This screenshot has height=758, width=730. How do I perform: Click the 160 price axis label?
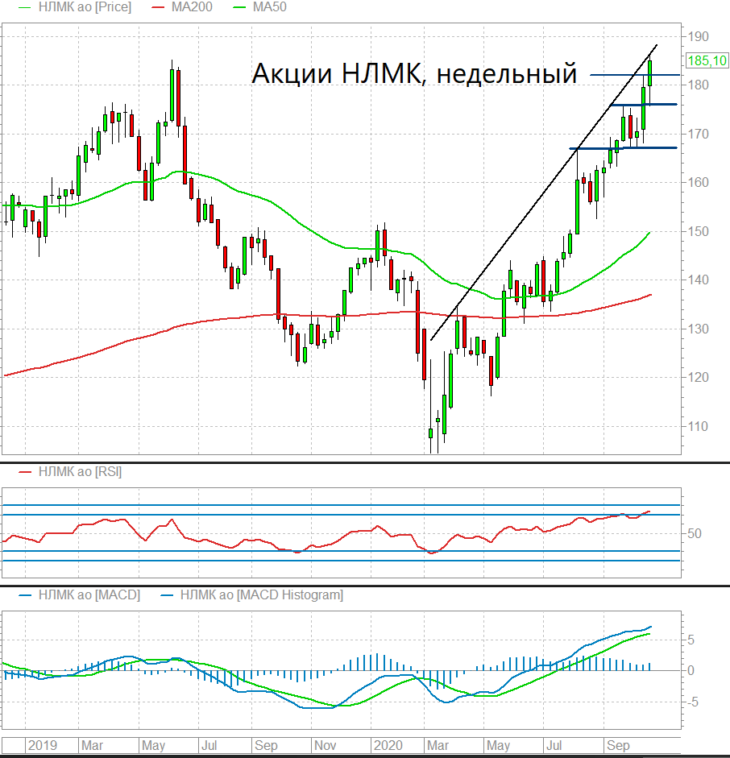click(x=698, y=182)
